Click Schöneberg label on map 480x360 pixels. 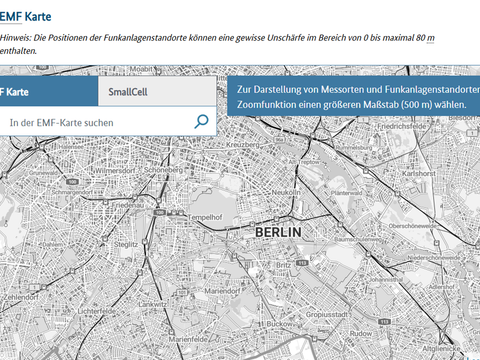[x=163, y=170]
